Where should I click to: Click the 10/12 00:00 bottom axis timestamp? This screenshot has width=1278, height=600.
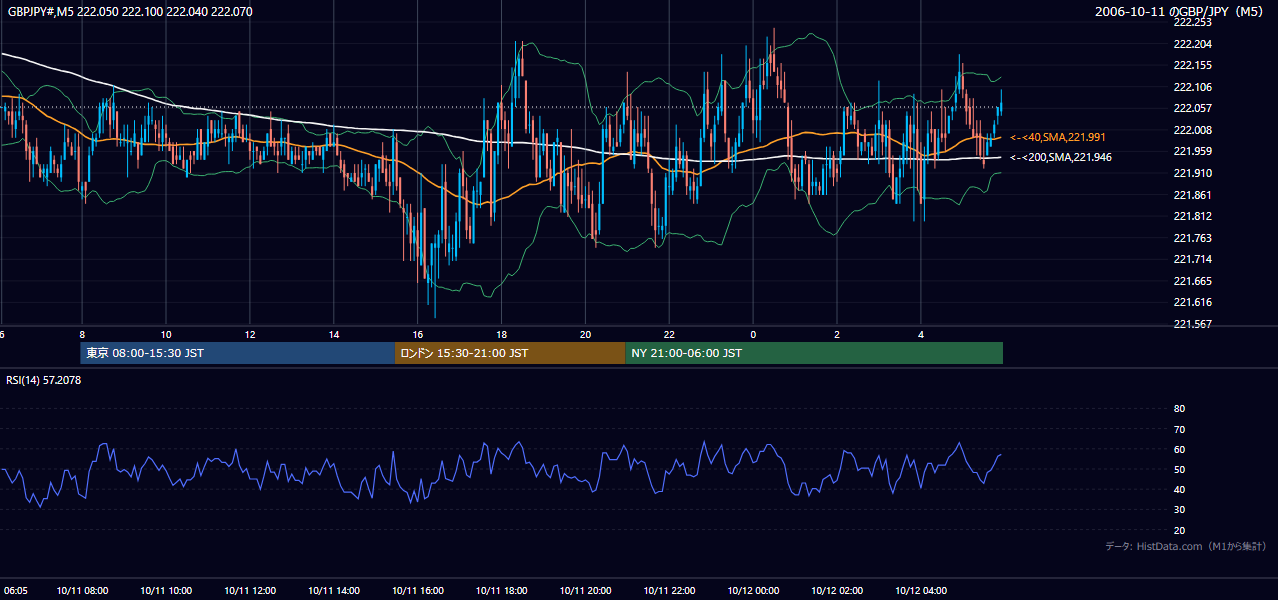[x=753, y=590]
